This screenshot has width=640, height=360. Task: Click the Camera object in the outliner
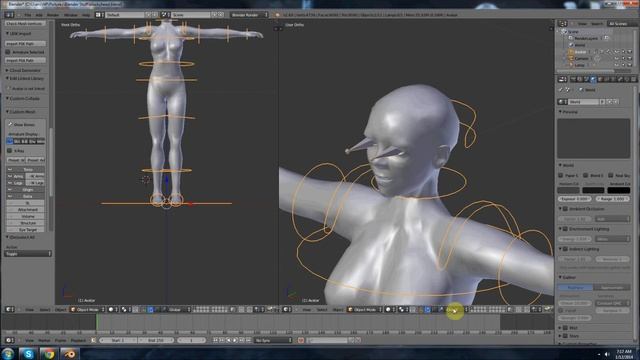(x=582, y=58)
